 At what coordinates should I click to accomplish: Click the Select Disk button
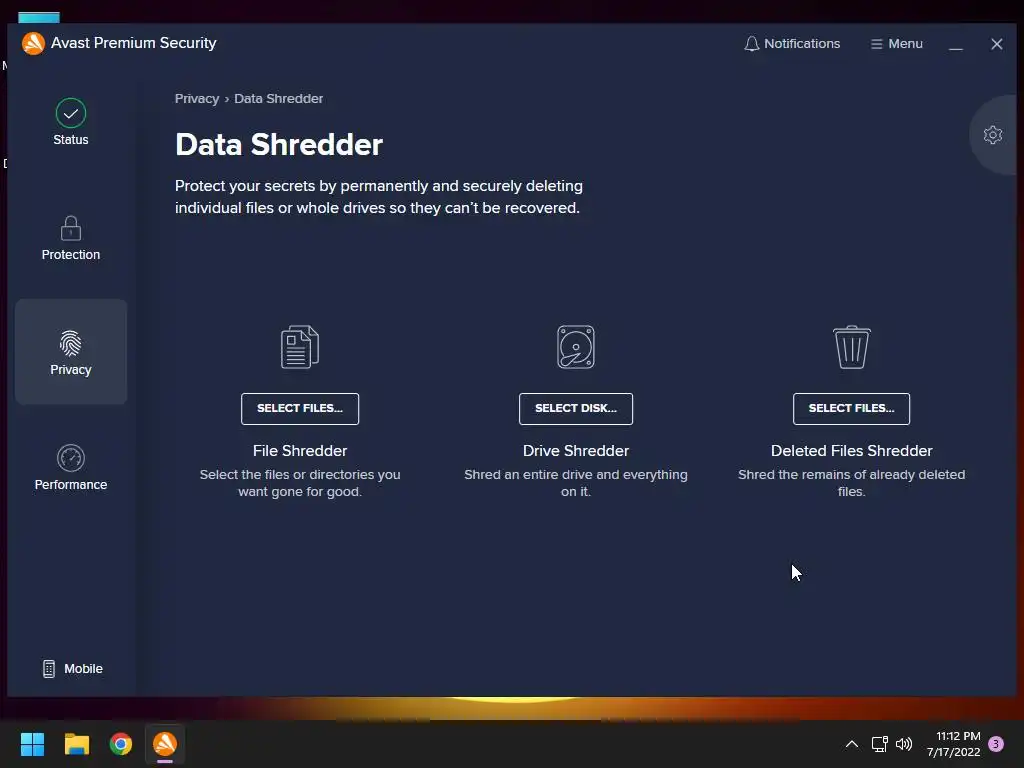click(x=576, y=409)
